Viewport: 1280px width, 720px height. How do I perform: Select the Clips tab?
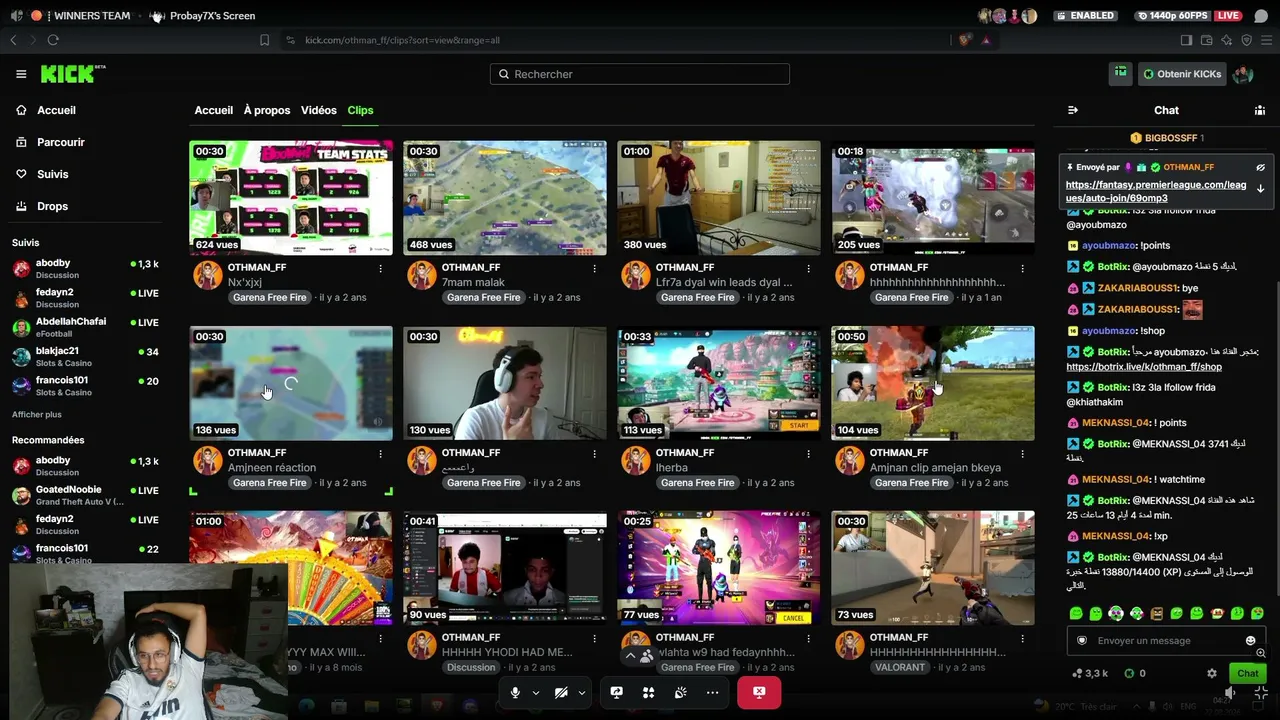coord(360,110)
